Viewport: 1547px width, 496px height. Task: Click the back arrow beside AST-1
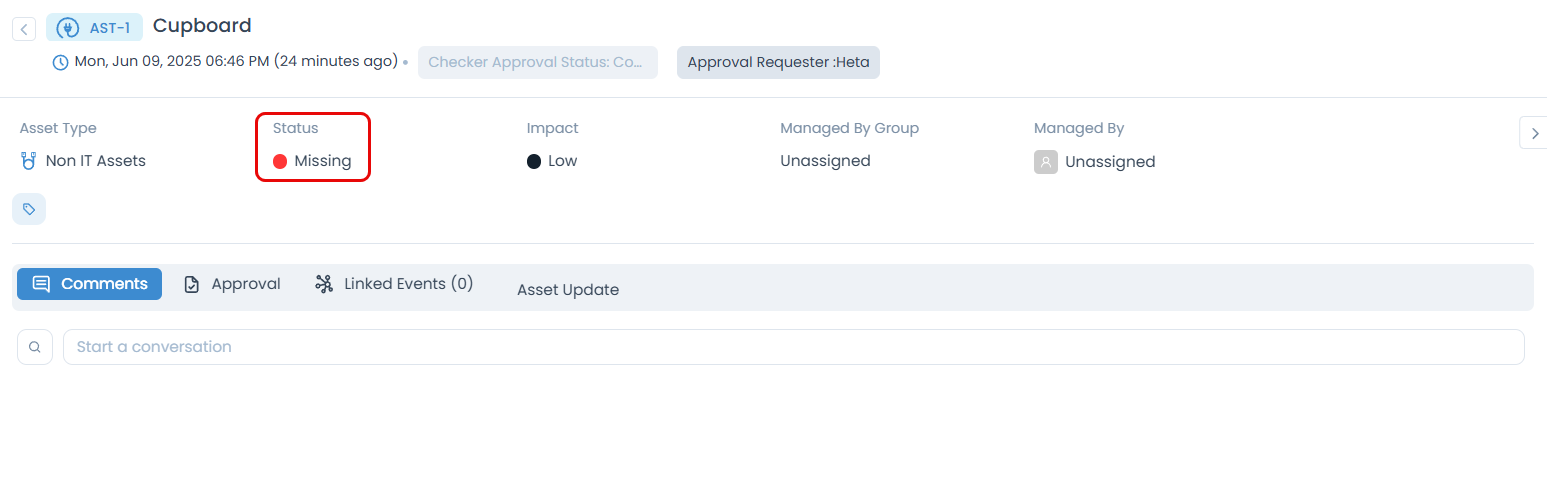[x=24, y=29]
